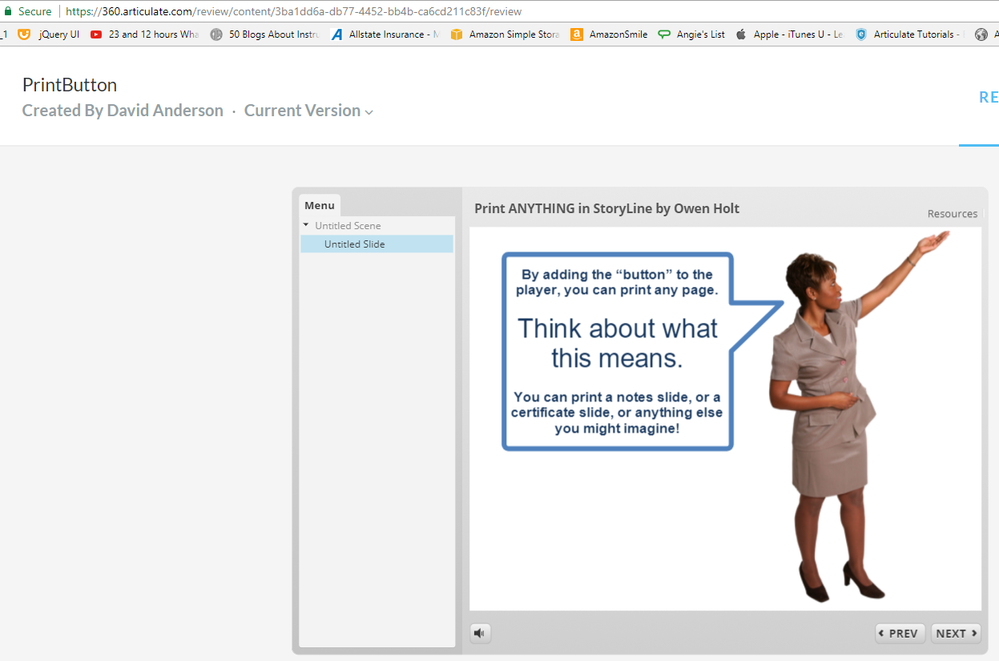The width and height of the screenshot is (999, 661).
Task: Open the Allstate Insurance bookmark
Action: [x=385, y=34]
